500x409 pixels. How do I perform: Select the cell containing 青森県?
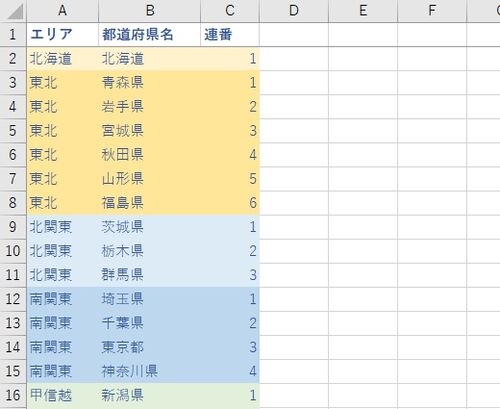click(150, 83)
